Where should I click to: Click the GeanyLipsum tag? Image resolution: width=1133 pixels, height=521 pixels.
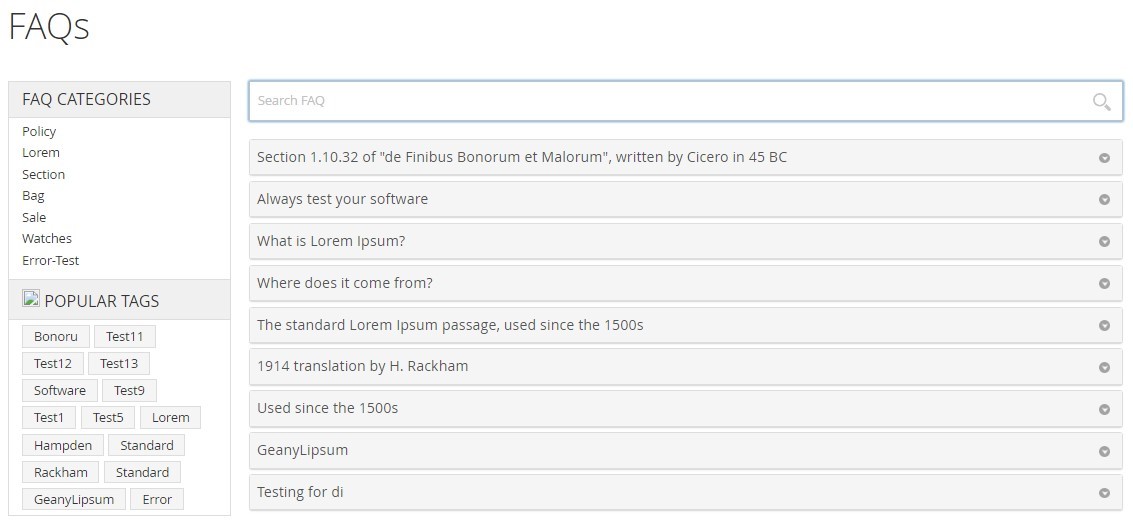click(x=74, y=499)
